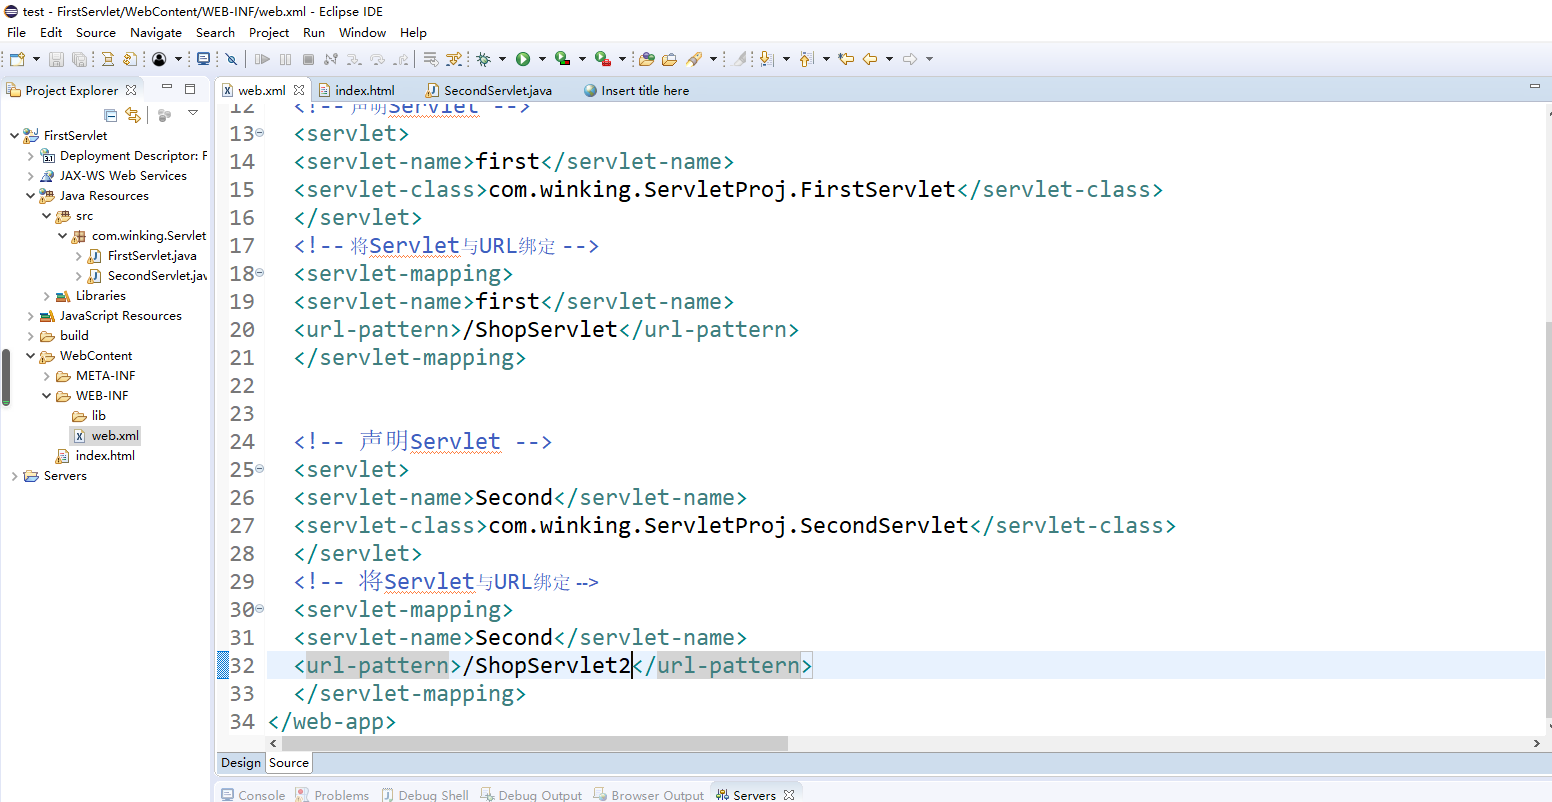Open the Back history dropdown arrow

click(x=889, y=59)
